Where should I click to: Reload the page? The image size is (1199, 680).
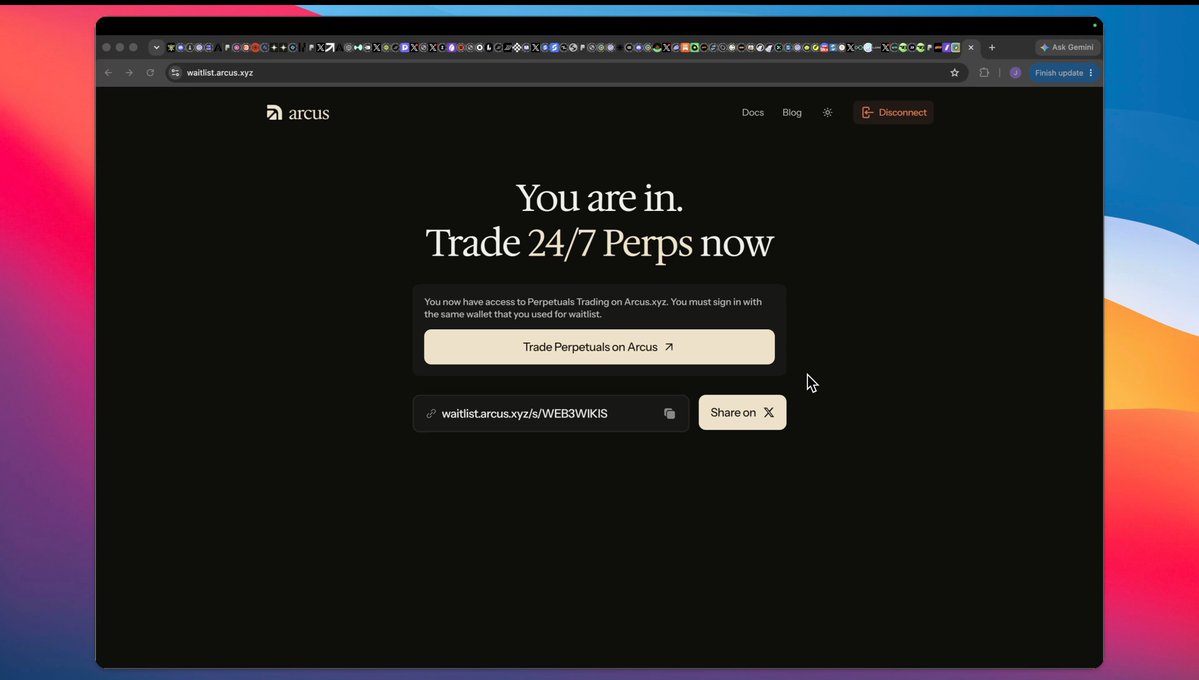click(x=150, y=73)
